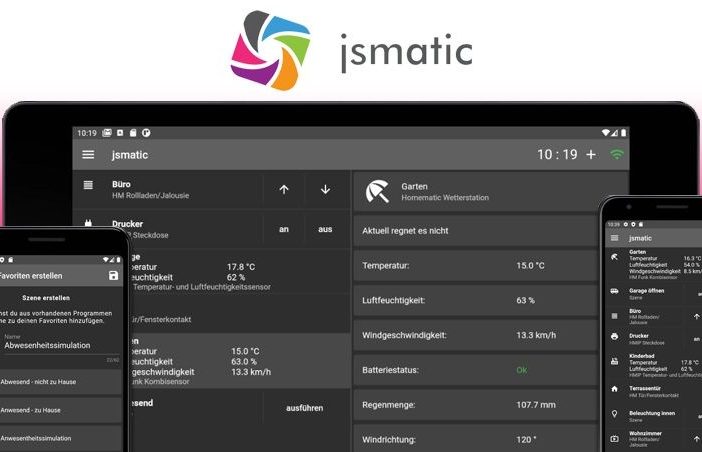This screenshot has height=452, width=702.
Task: Tap the Beleuchtung innen bulb icon
Action: click(614, 414)
